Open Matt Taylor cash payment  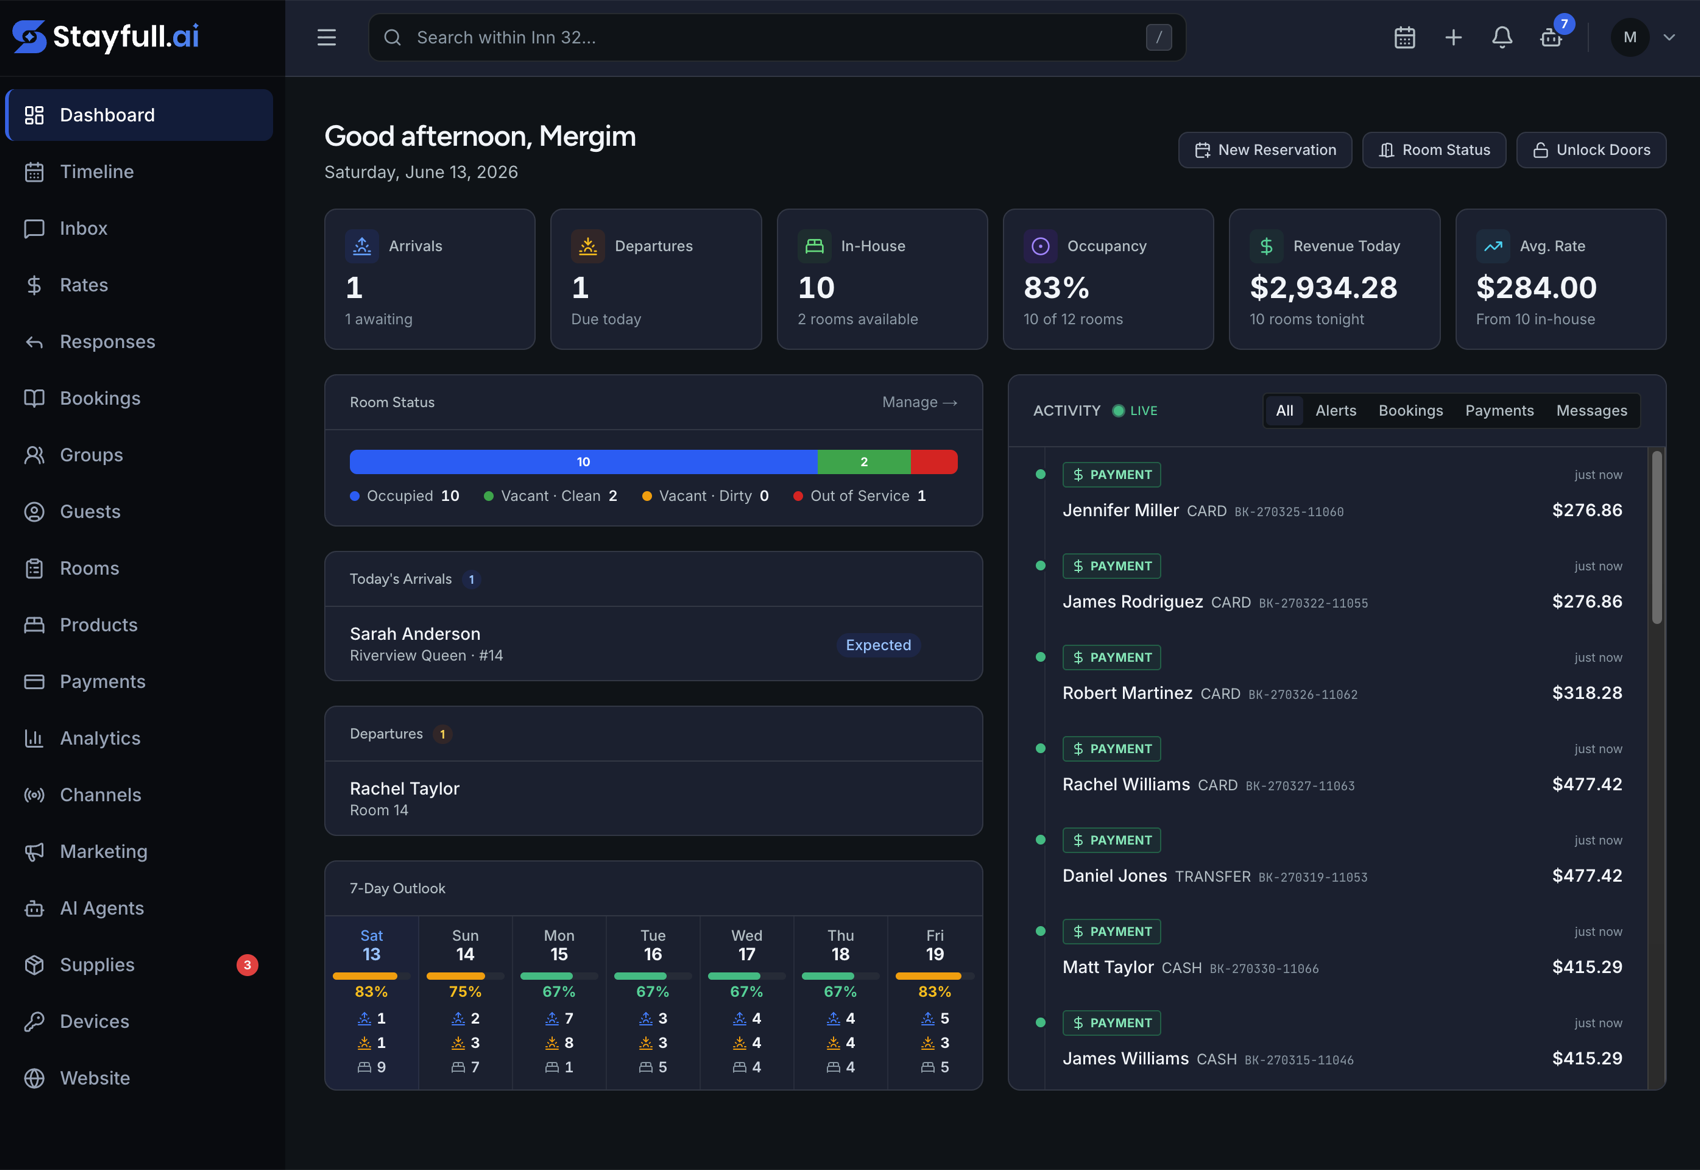[x=1342, y=950]
